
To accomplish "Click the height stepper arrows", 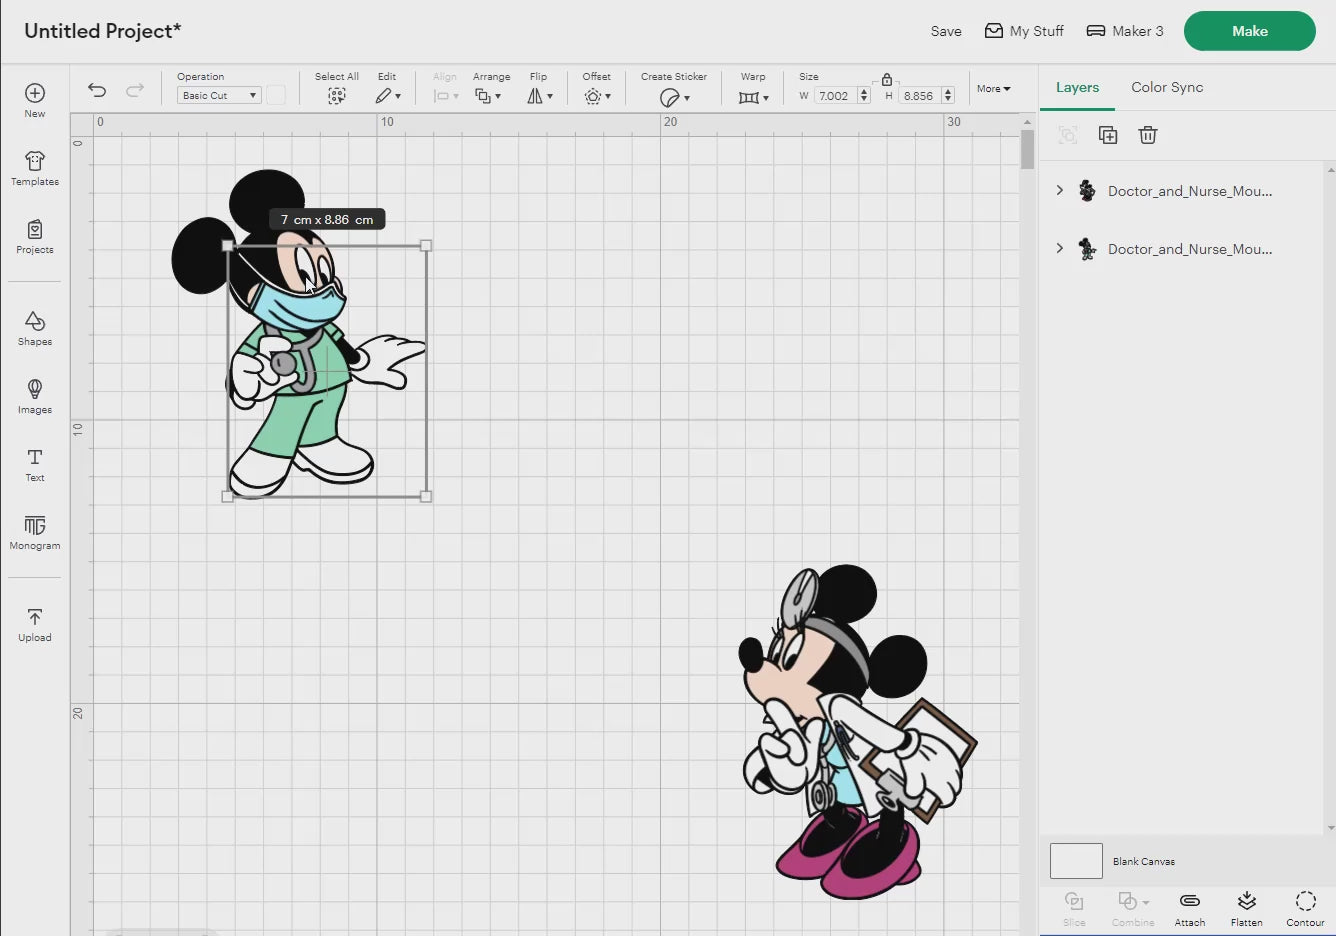I will (x=948, y=96).
